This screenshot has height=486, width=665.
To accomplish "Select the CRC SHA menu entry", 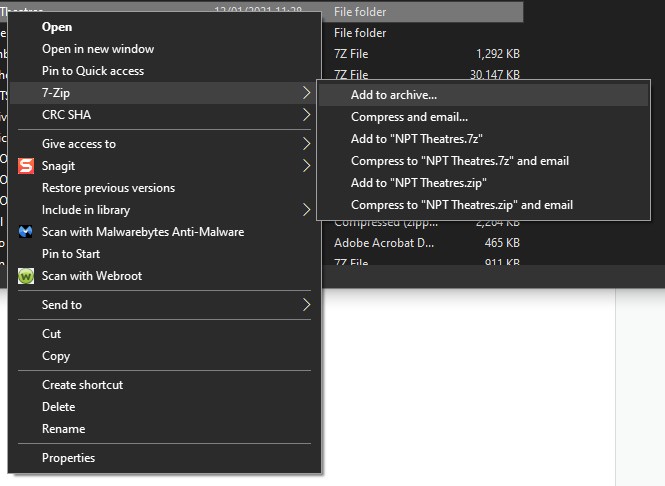I will pyautogui.click(x=165, y=115).
